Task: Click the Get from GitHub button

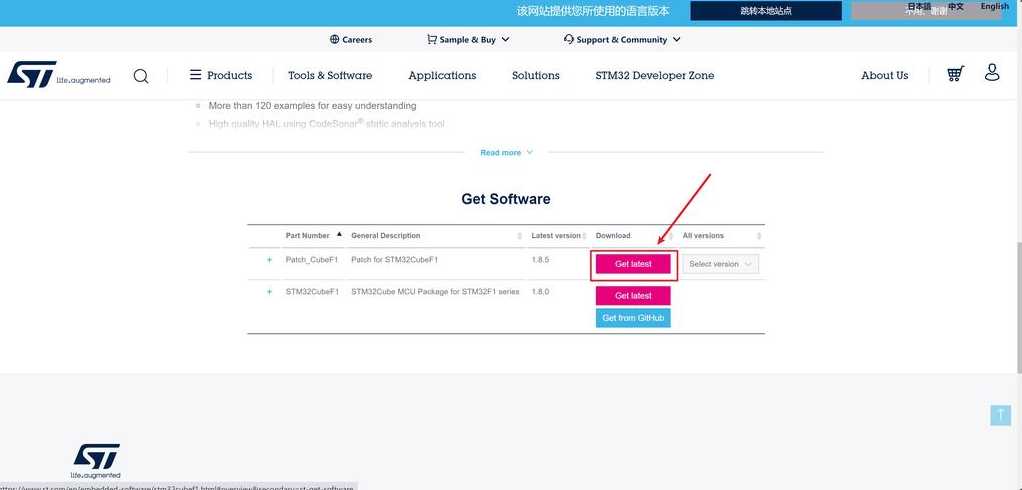Action: click(x=633, y=318)
